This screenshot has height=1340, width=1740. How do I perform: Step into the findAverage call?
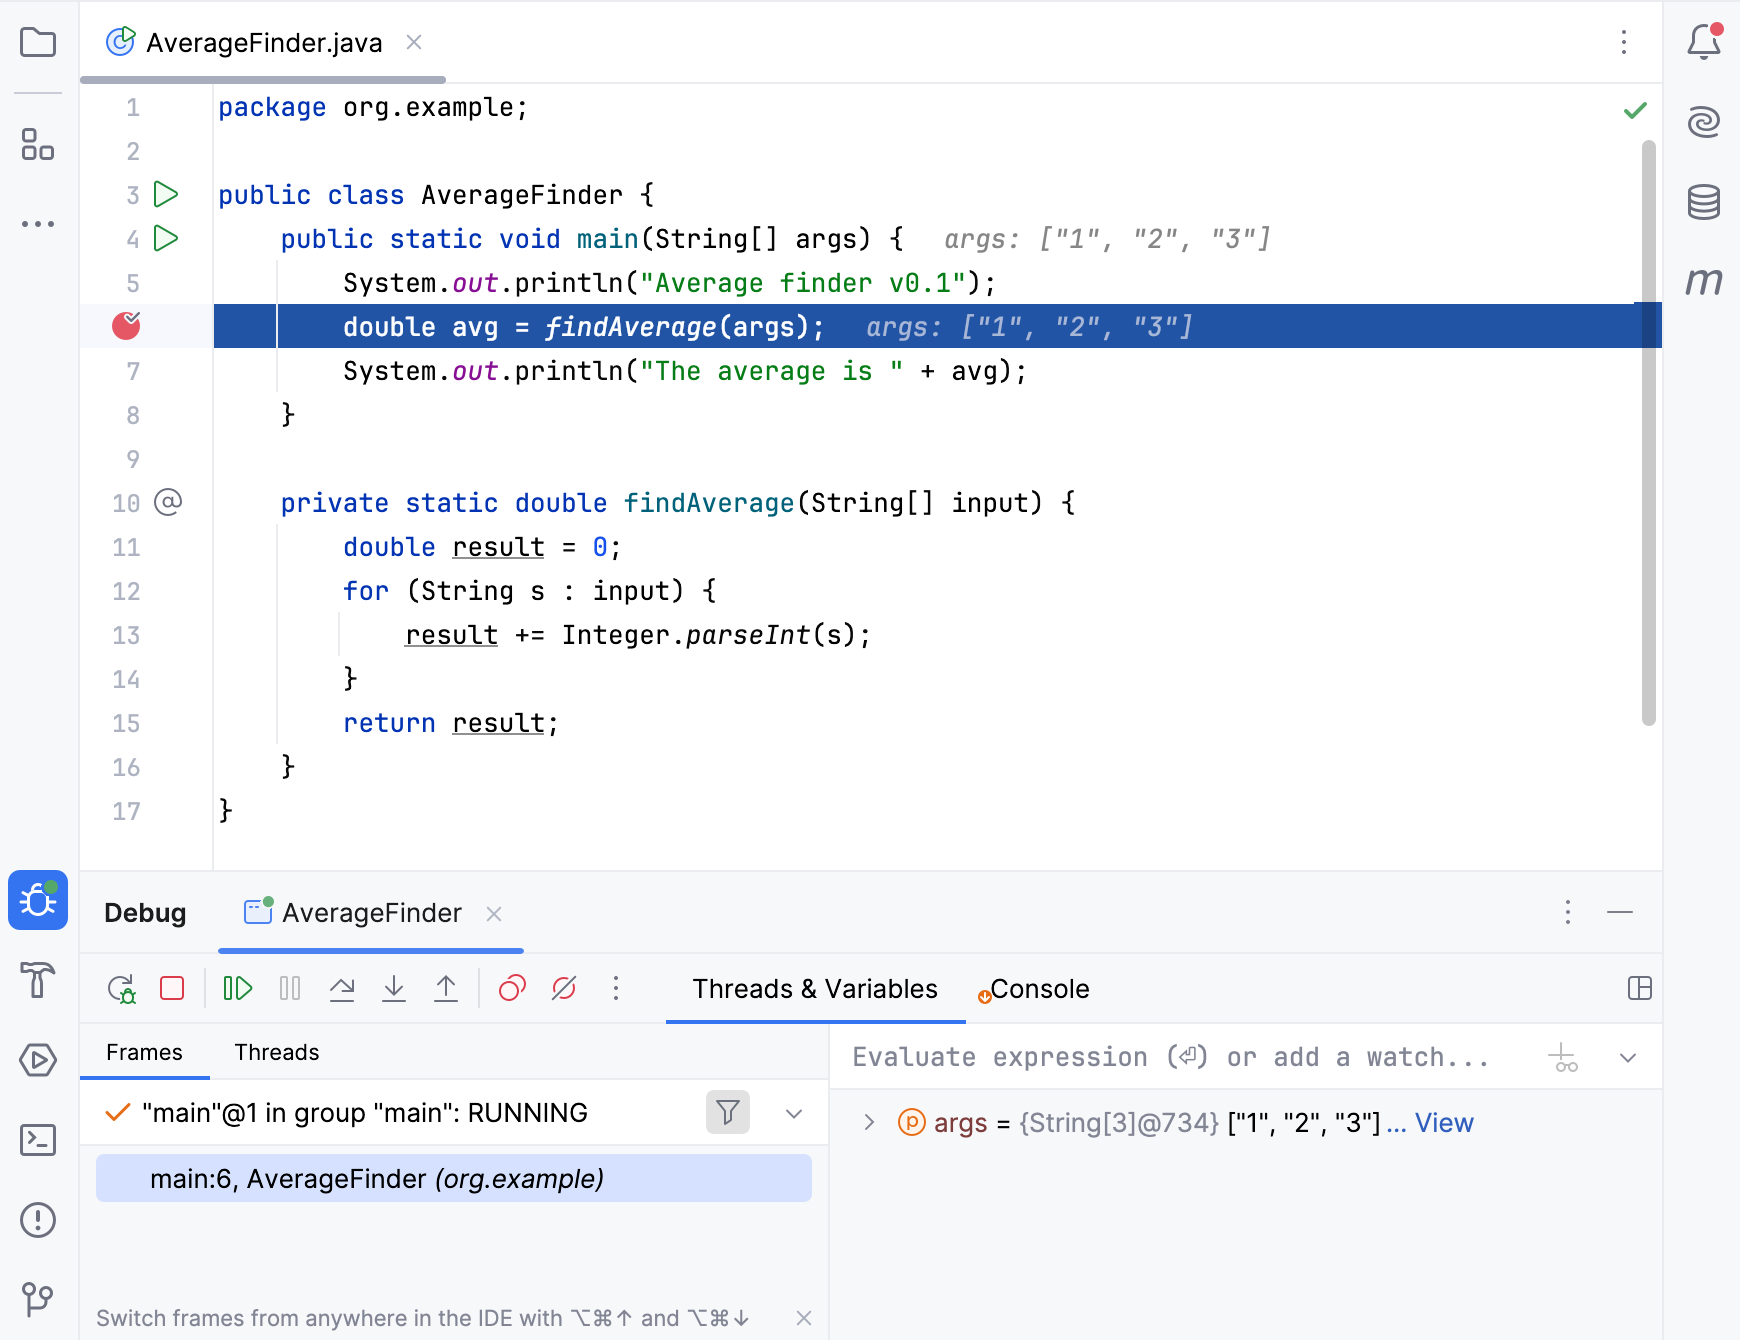[x=394, y=988]
